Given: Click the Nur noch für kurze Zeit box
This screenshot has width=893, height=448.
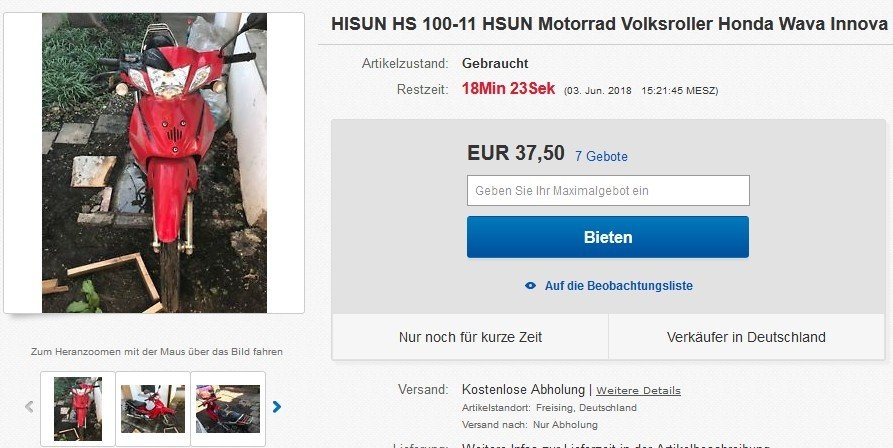Looking at the screenshot, I should [470, 337].
